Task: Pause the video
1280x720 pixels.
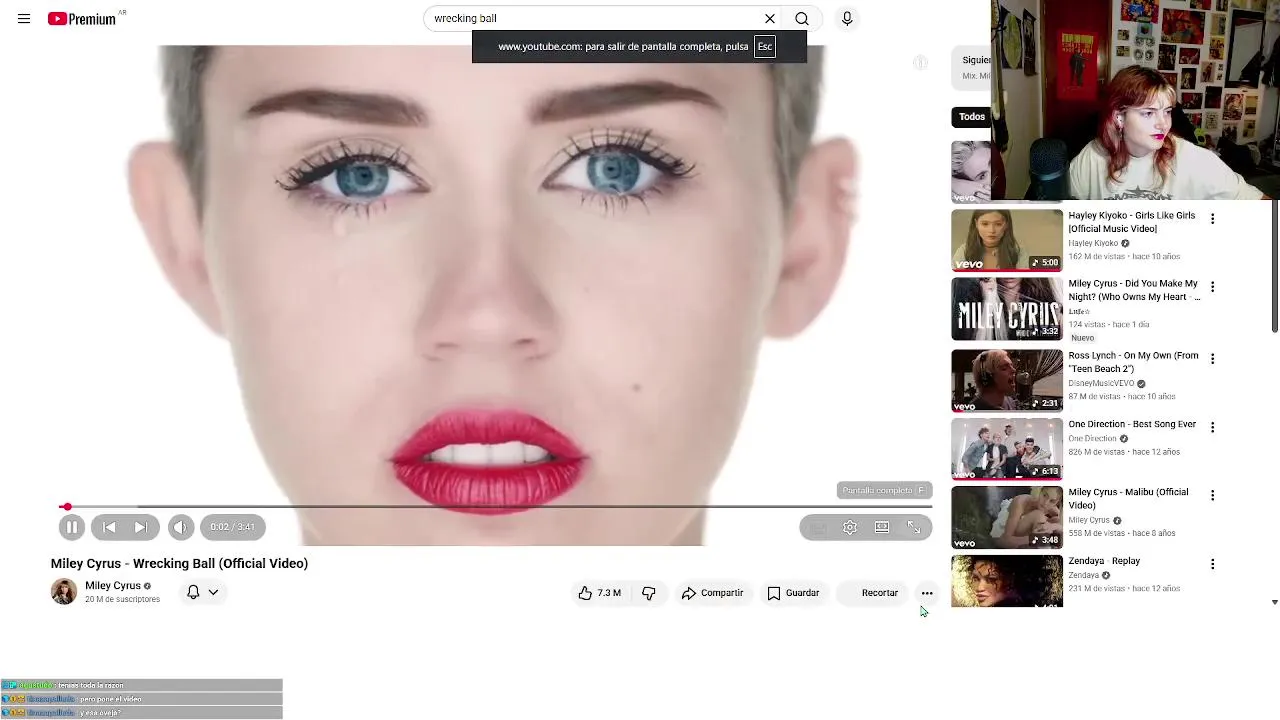Action: [71, 527]
